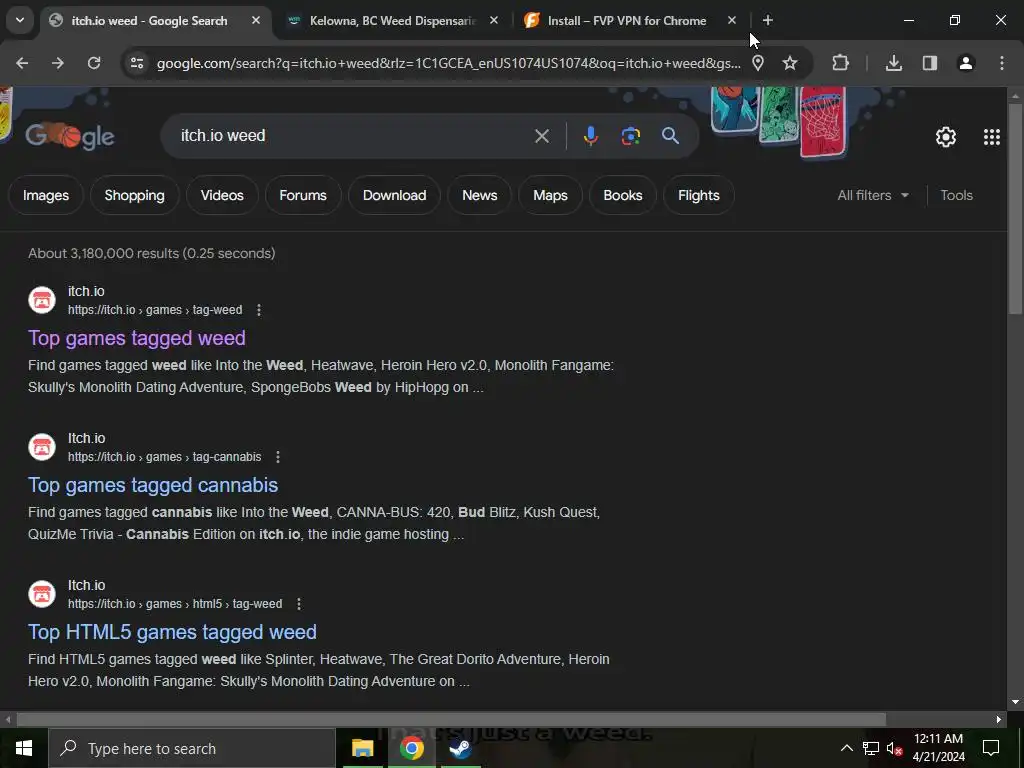Switch to Kelowna, BC Weed Dispensaries tab
The width and height of the screenshot is (1024, 768).
coord(392,21)
